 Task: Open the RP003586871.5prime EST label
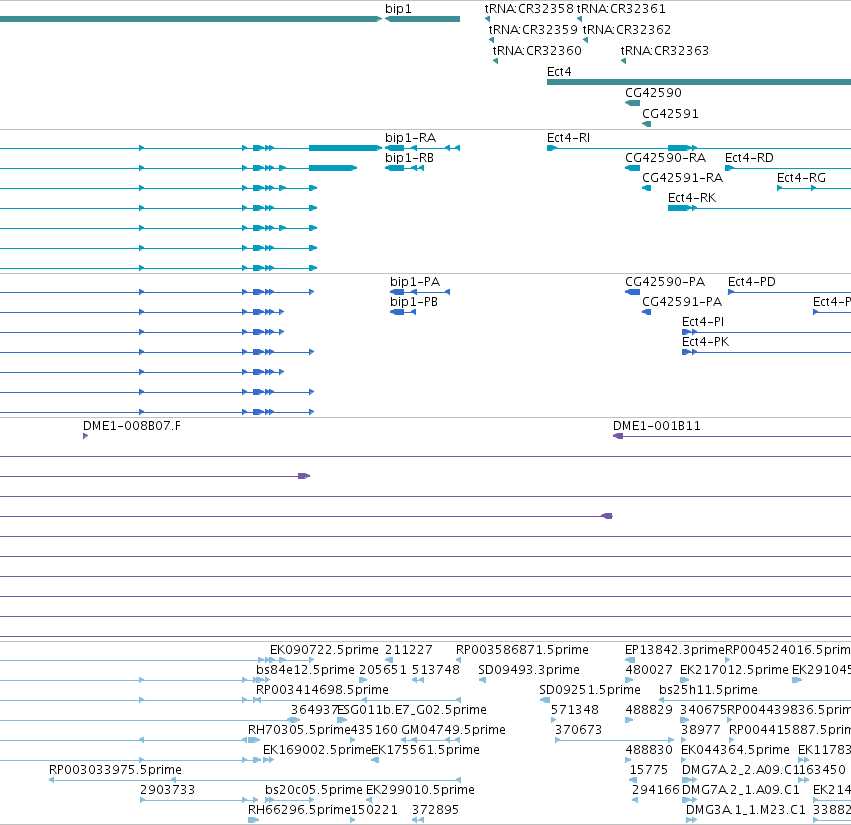pyautogui.click(x=522, y=650)
